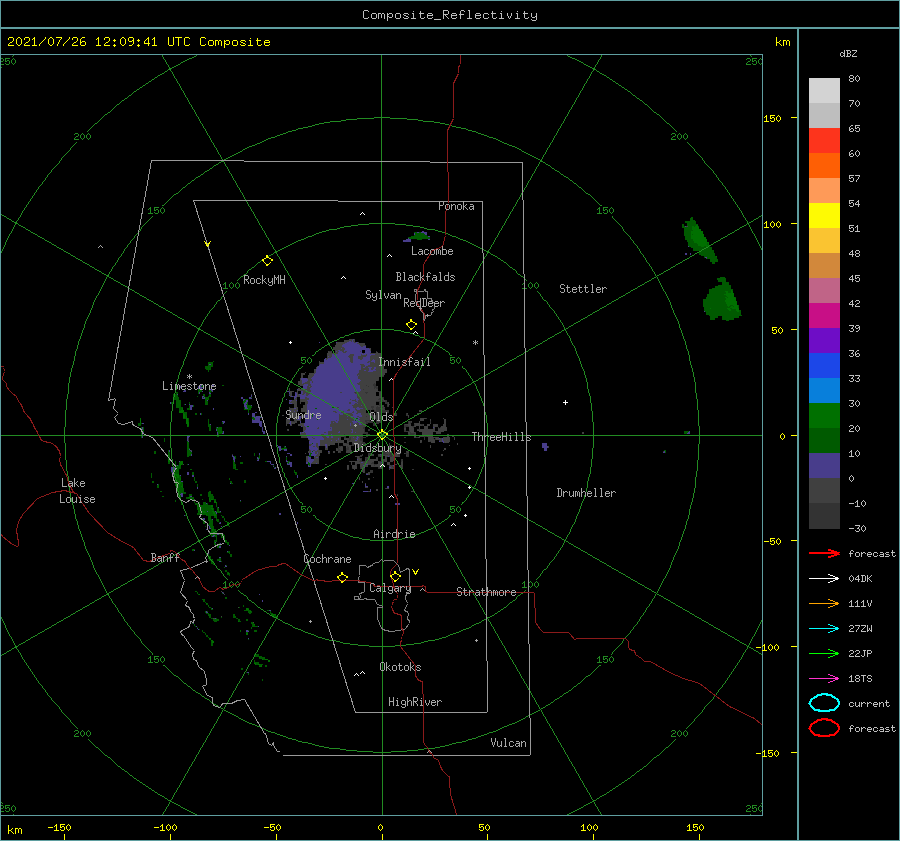The image size is (900, 841).
Task: Click the Sundre town label
Action: point(304,414)
